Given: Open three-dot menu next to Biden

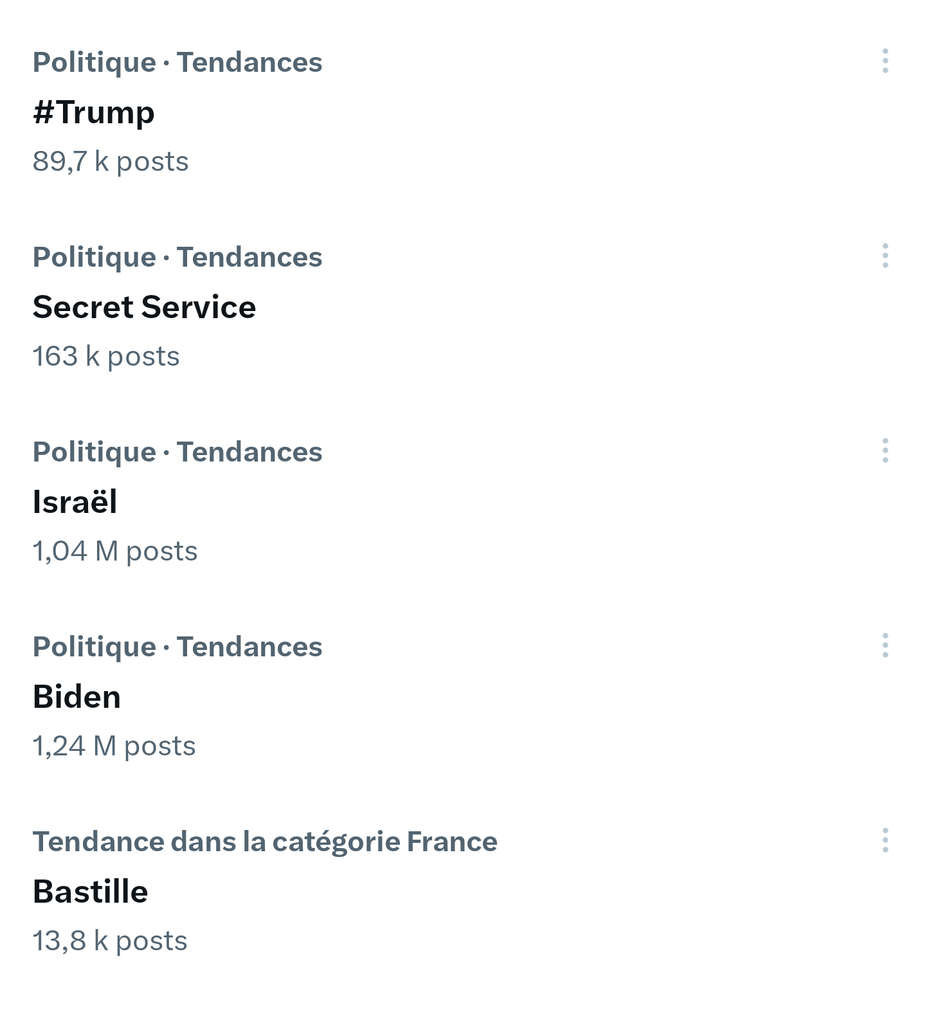Looking at the screenshot, I should [x=885, y=647].
